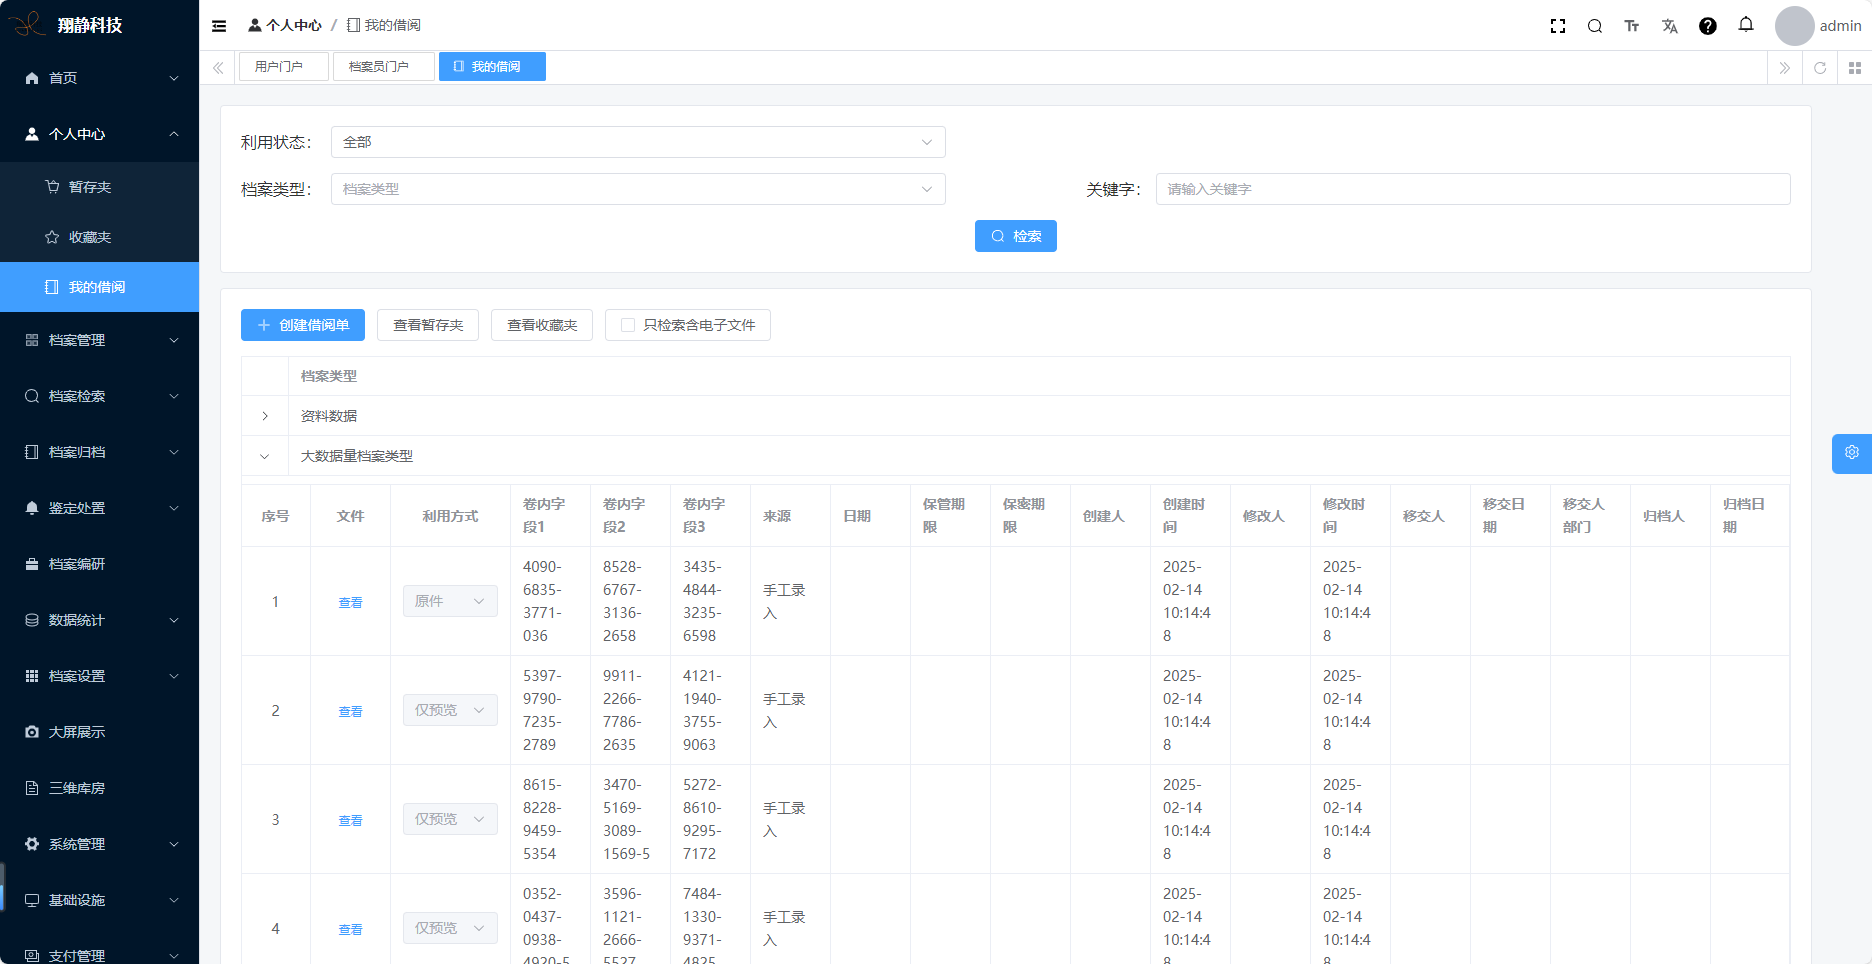Open the 档案类型 dropdown
The width and height of the screenshot is (1872, 964).
[637, 189]
